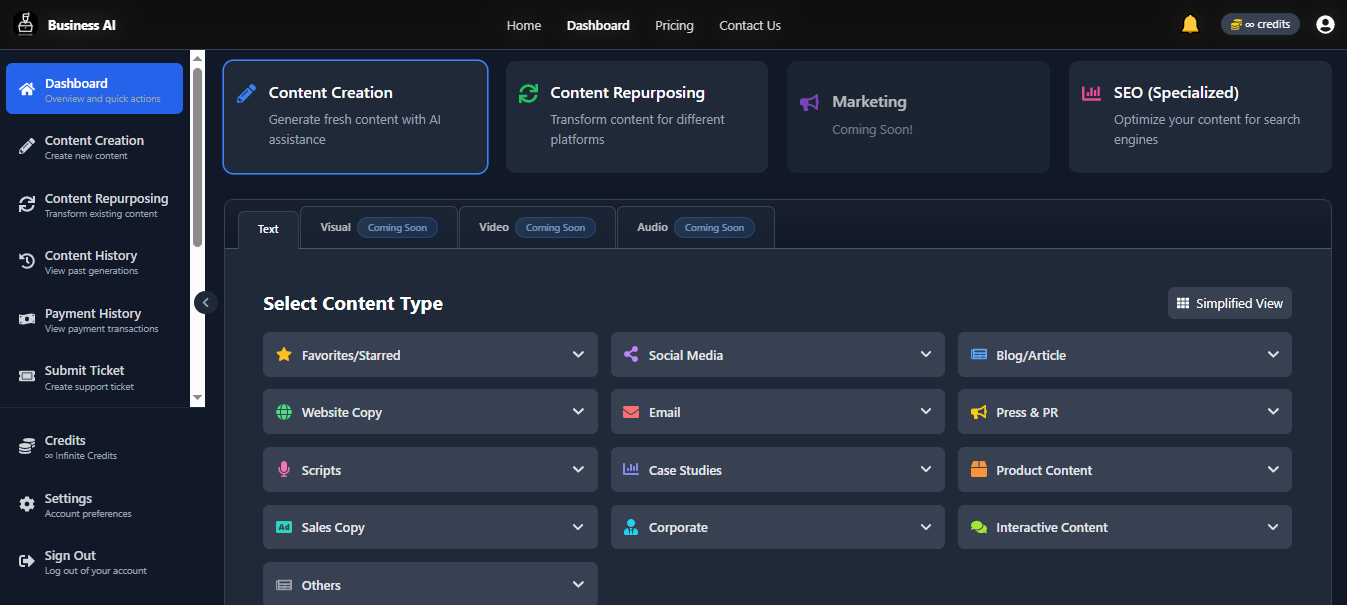1347x605 pixels.
Task: Expand the Case Studies chevron
Action: 925,469
